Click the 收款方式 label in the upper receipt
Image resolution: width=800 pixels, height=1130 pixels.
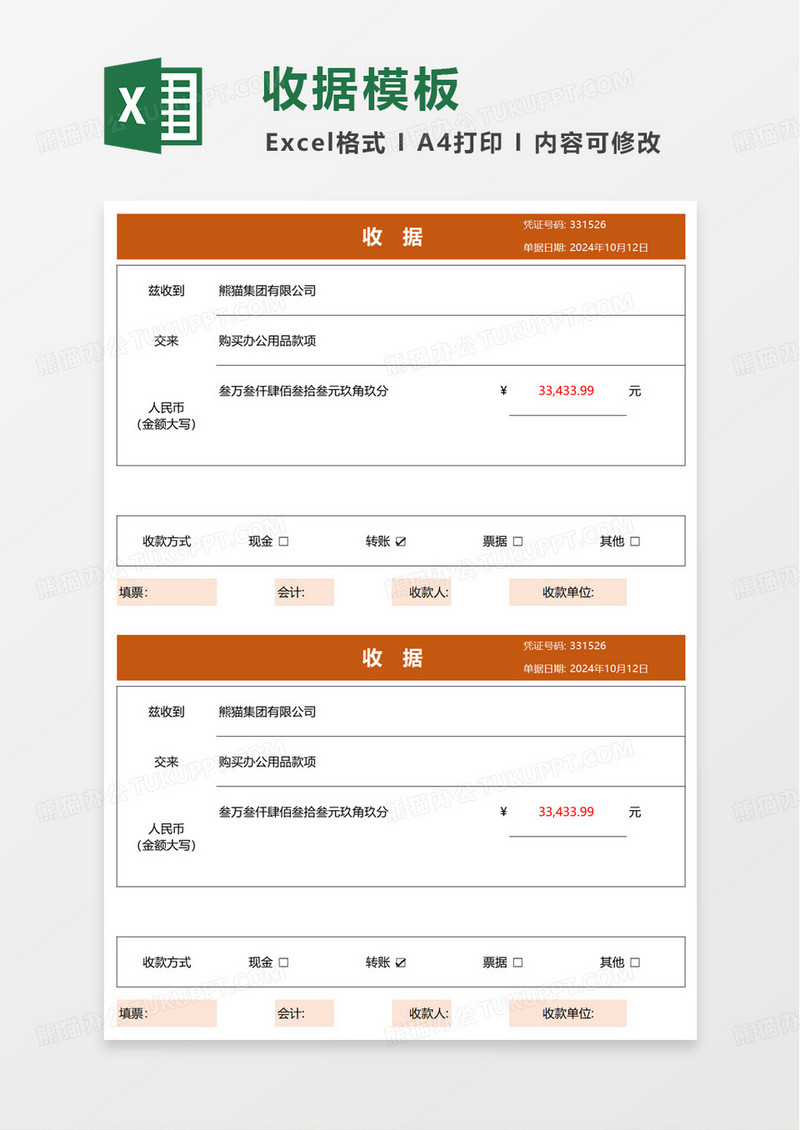[166, 541]
